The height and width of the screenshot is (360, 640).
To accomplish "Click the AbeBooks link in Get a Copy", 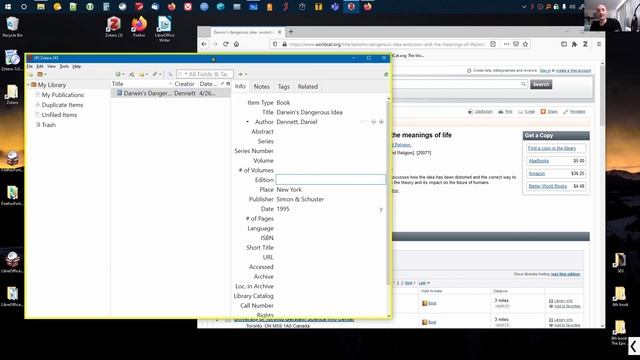I will point(539,161).
